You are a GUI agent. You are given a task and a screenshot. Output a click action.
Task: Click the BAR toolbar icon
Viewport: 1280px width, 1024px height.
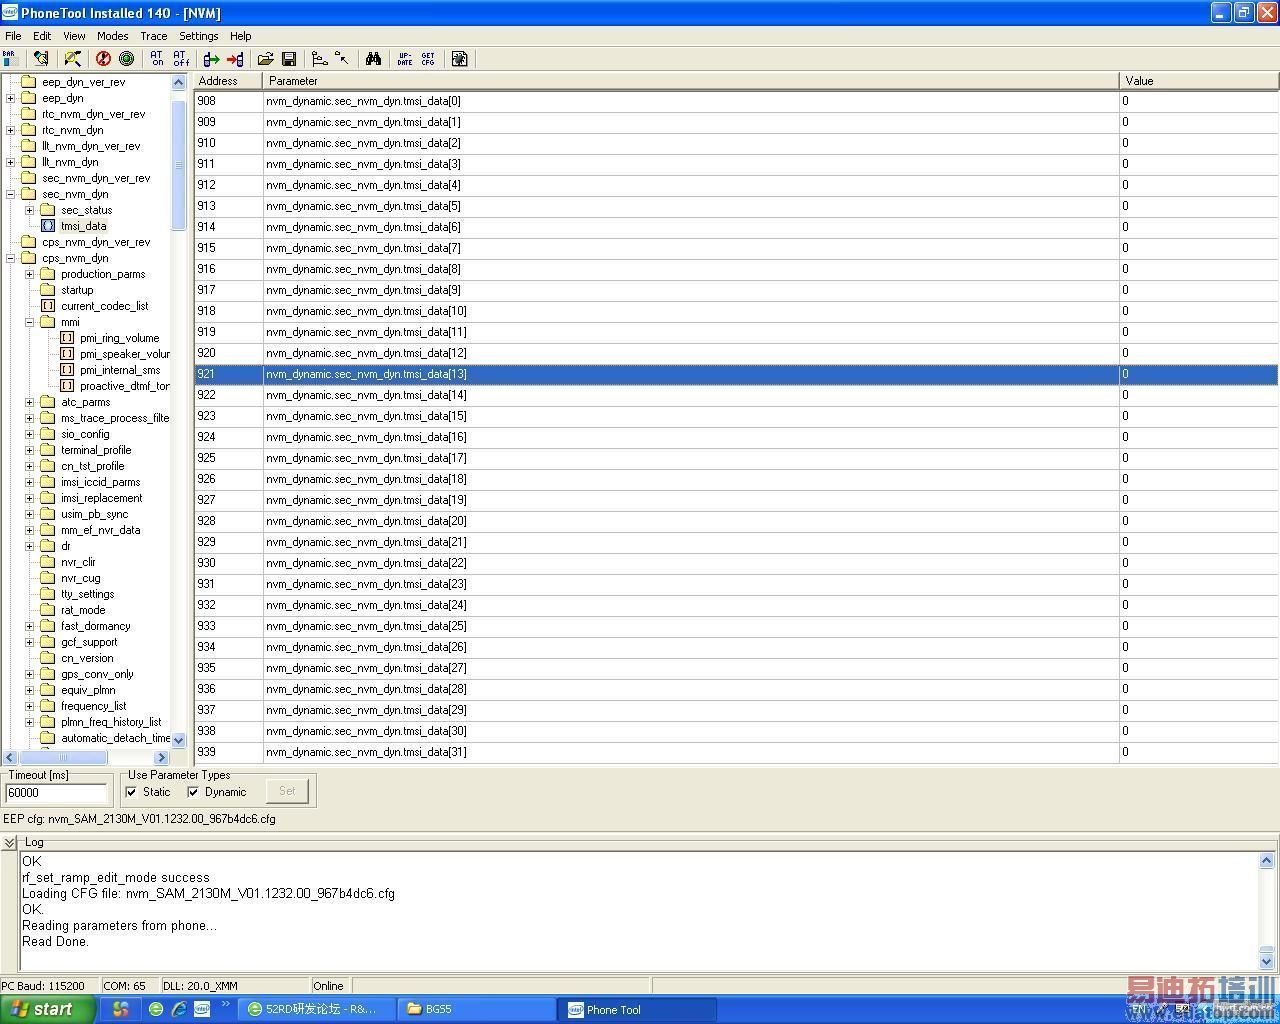10,59
